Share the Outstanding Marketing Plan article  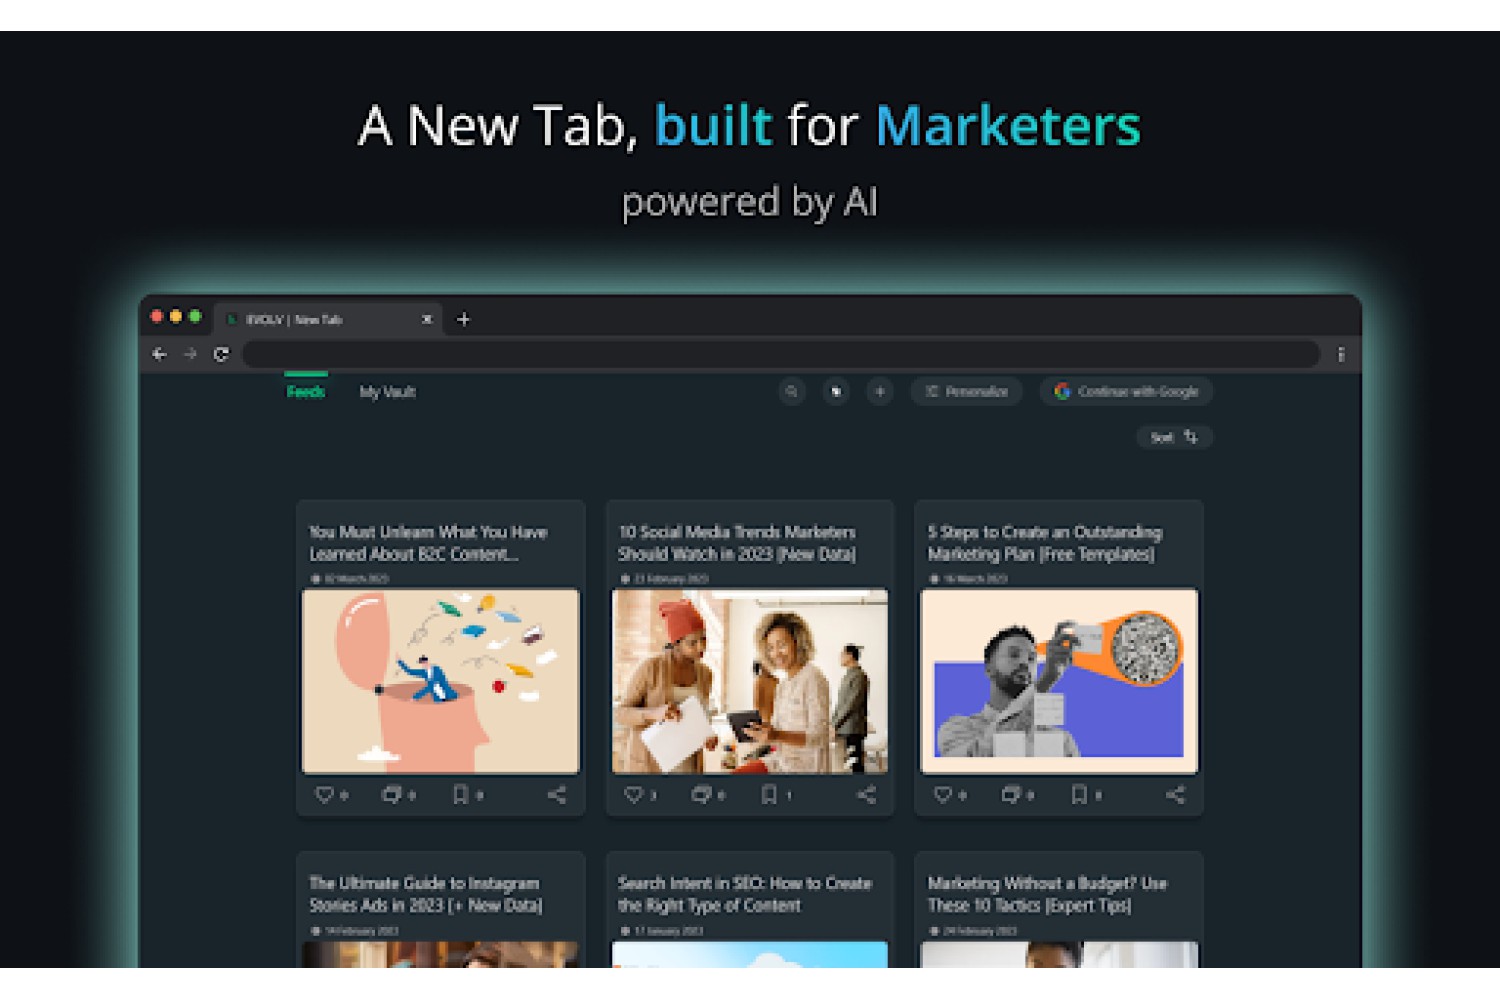click(1175, 795)
